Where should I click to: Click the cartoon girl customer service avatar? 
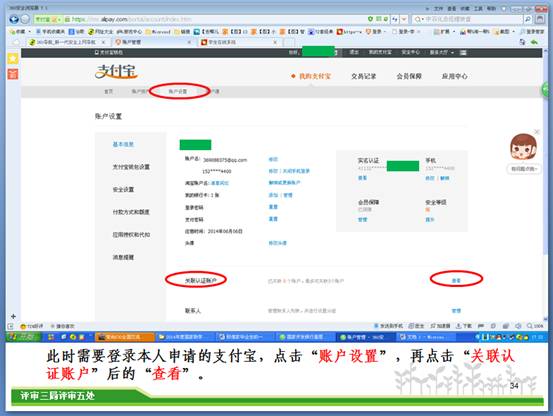(x=523, y=147)
